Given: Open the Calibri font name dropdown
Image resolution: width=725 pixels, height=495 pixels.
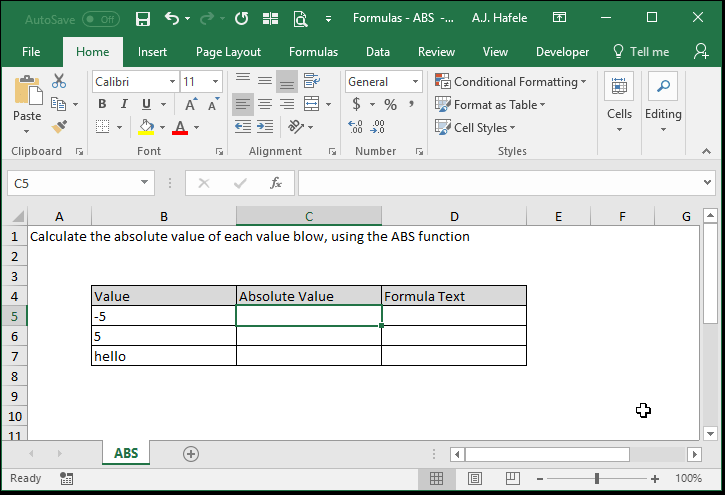Looking at the screenshot, I should tap(172, 82).
